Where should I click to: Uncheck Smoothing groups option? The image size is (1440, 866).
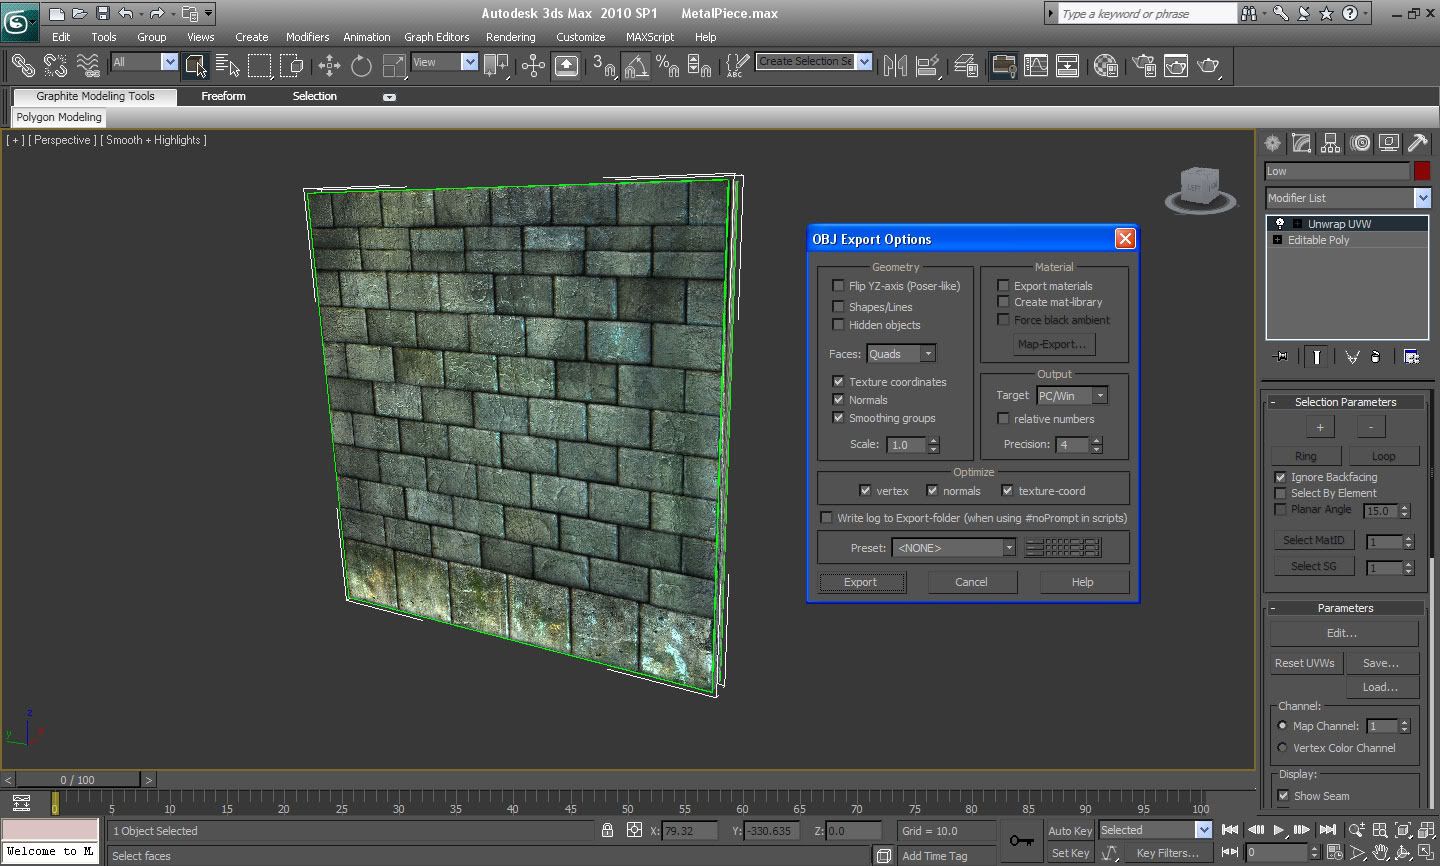click(x=838, y=417)
